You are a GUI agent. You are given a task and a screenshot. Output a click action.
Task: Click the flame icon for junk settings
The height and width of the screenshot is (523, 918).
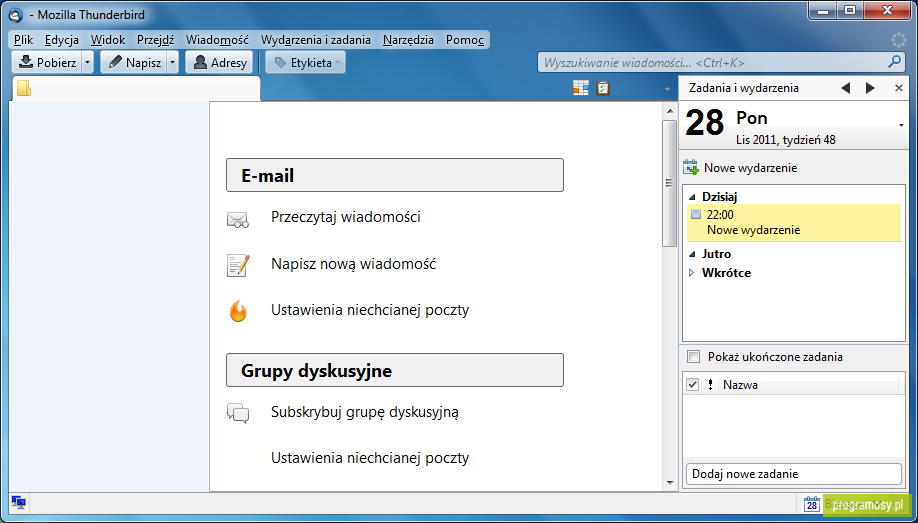pyautogui.click(x=238, y=311)
